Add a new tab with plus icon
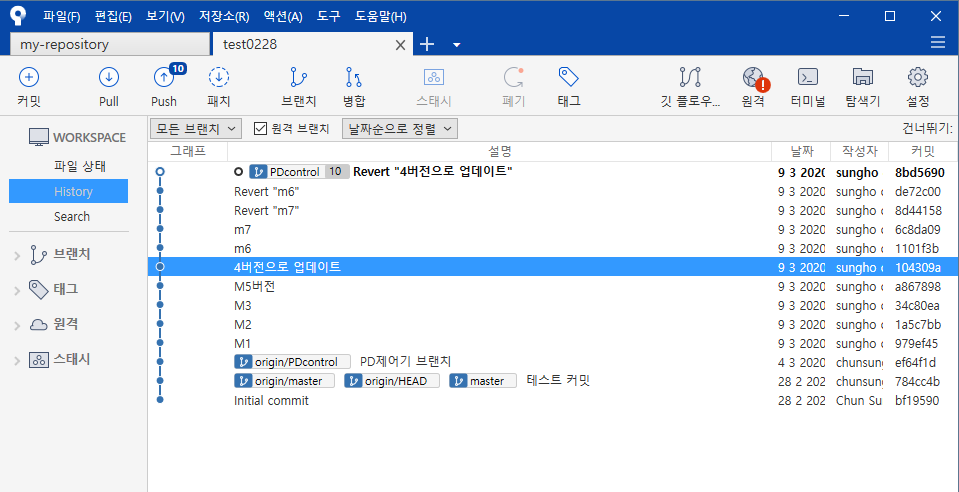 426,44
